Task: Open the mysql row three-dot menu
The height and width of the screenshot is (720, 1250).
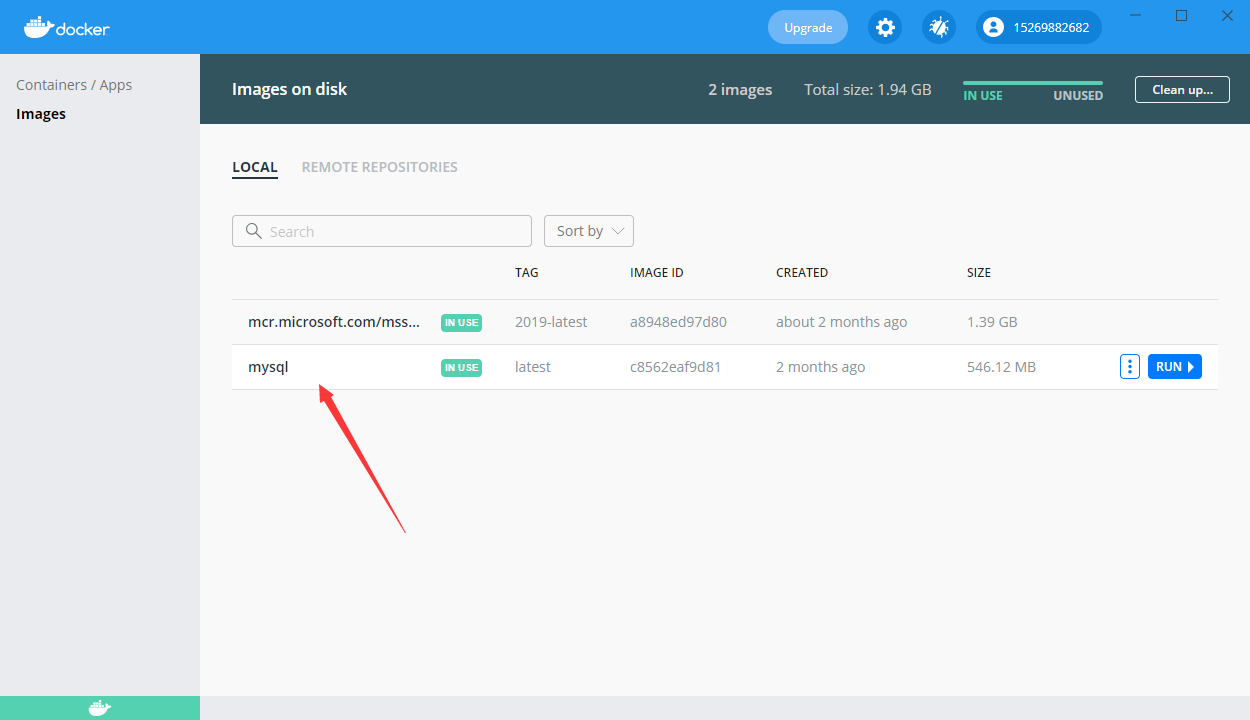Action: [1130, 367]
